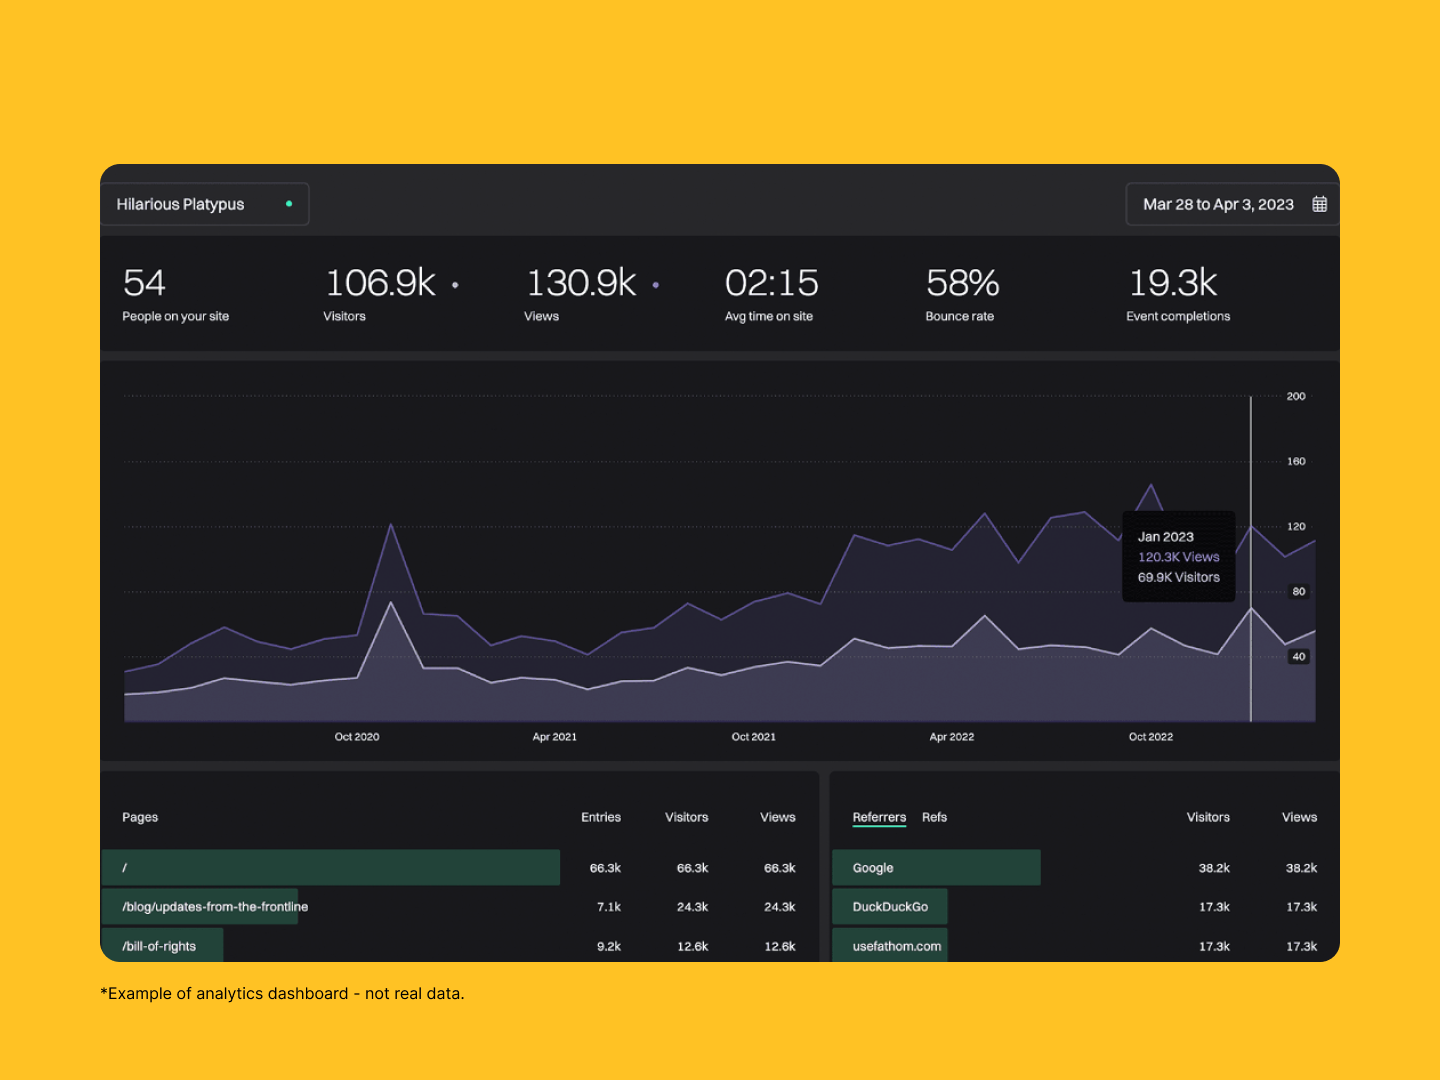The image size is (1440, 1080).
Task: Select the Google referrer row
Action: pos(1085,868)
